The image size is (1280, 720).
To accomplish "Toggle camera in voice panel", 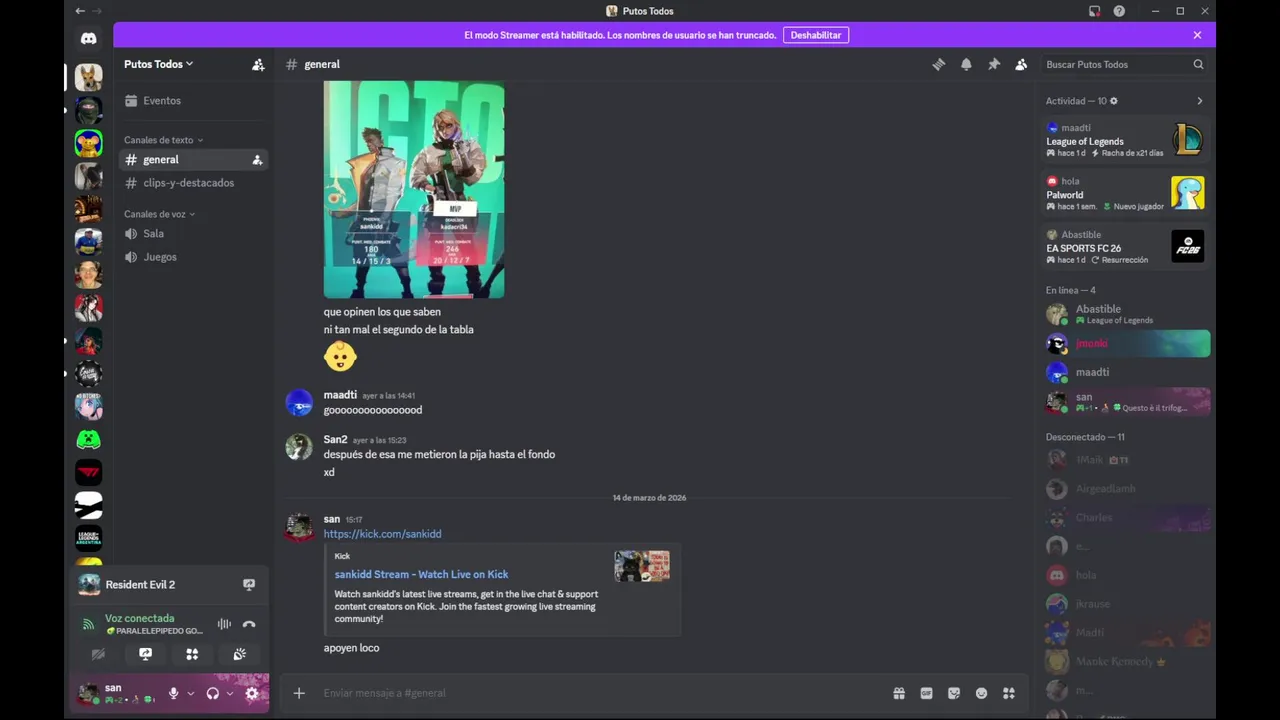I will (x=98, y=654).
